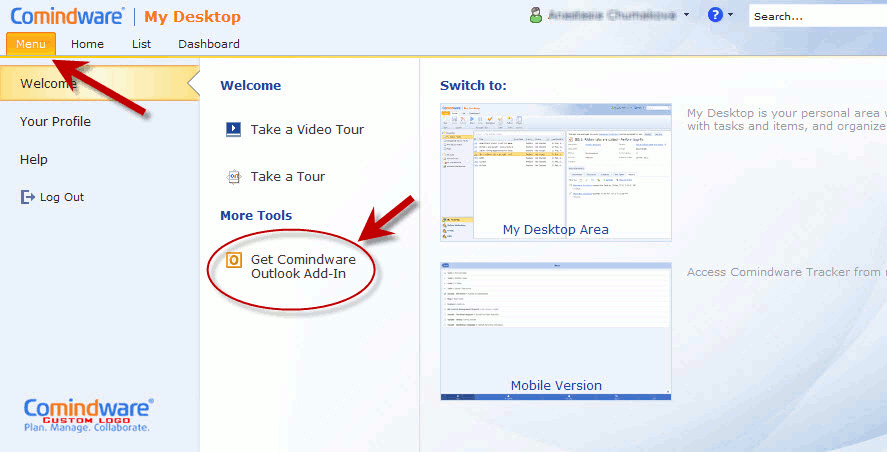The width and height of the screenshot is (887, 452).
Task: Open the Dashboard tab
Action: (x=209, y=44)
